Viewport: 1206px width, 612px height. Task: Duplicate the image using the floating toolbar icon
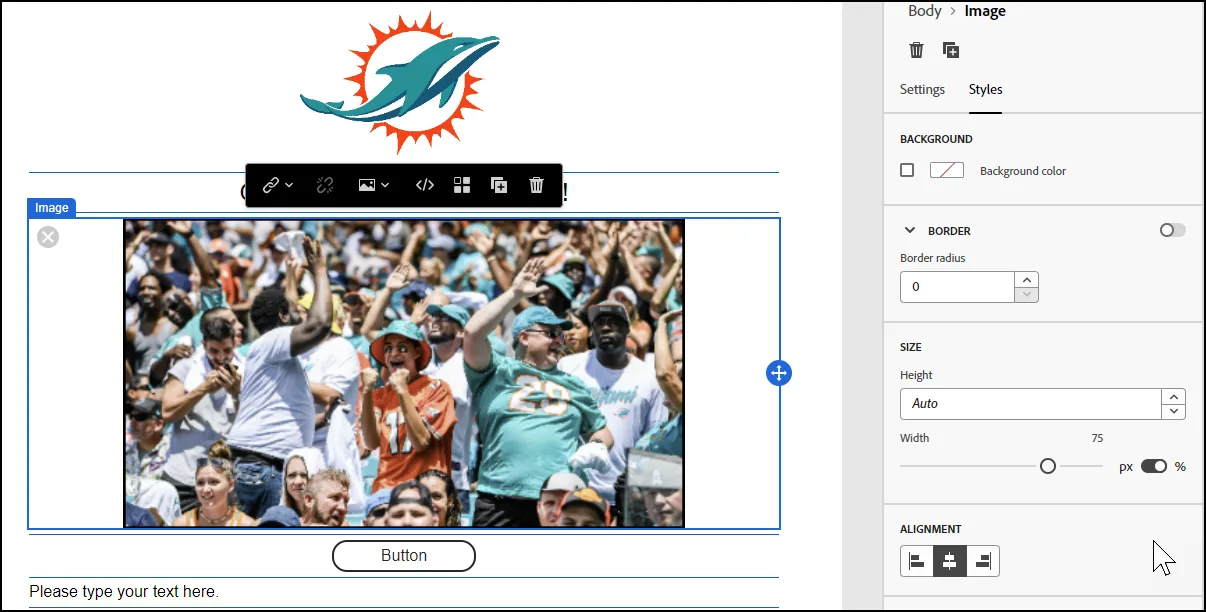pyautogui.click(x=499, y=185)
